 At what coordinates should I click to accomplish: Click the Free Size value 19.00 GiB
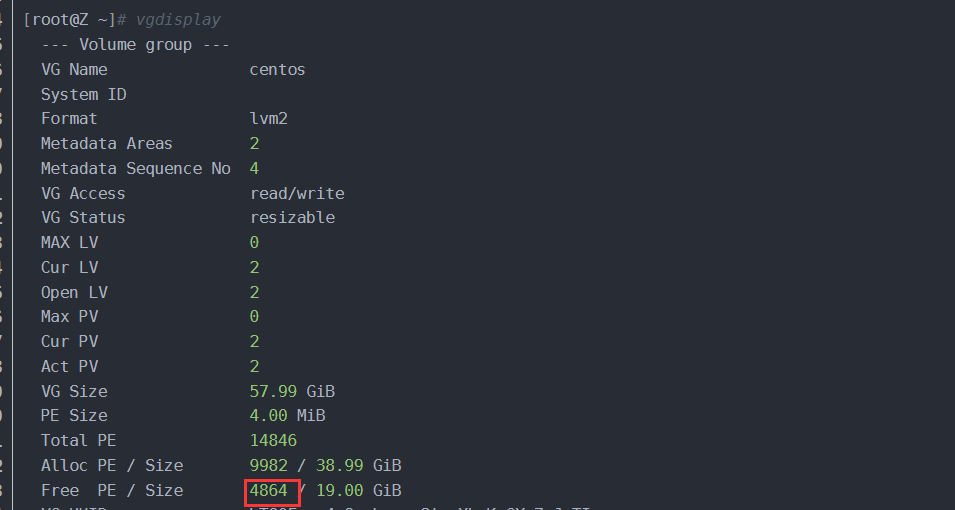click(x=359, y=490)
